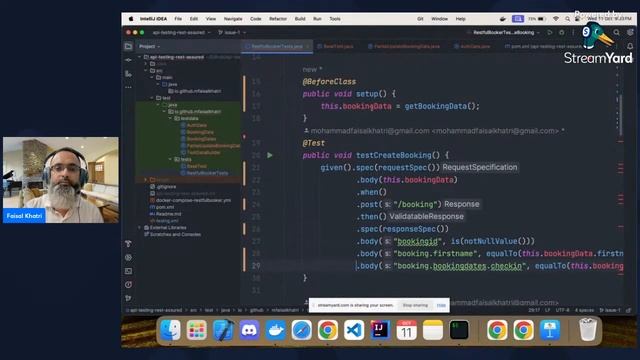
Task: Open Search Everywhere magnifier in IntelliJ
Action: click(x=616, y=32)
